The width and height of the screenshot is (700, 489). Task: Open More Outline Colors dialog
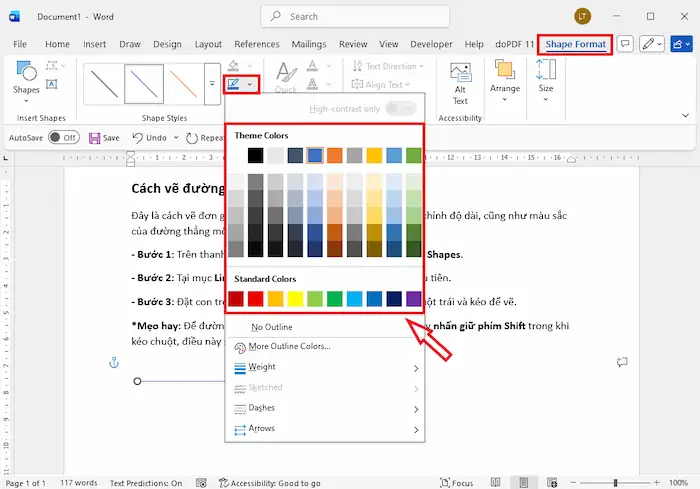(x=289, y=346)
